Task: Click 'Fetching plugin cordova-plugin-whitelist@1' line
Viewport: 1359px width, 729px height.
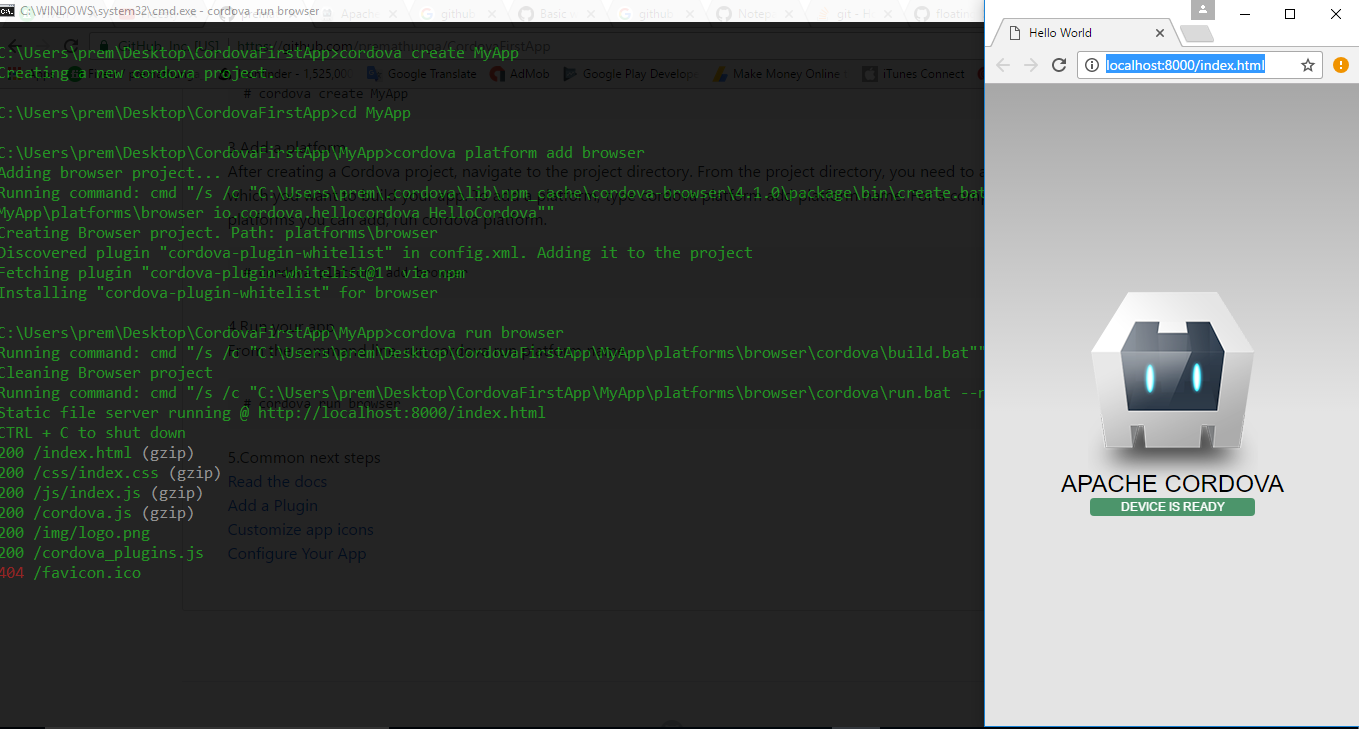Action: coord(232,273)
